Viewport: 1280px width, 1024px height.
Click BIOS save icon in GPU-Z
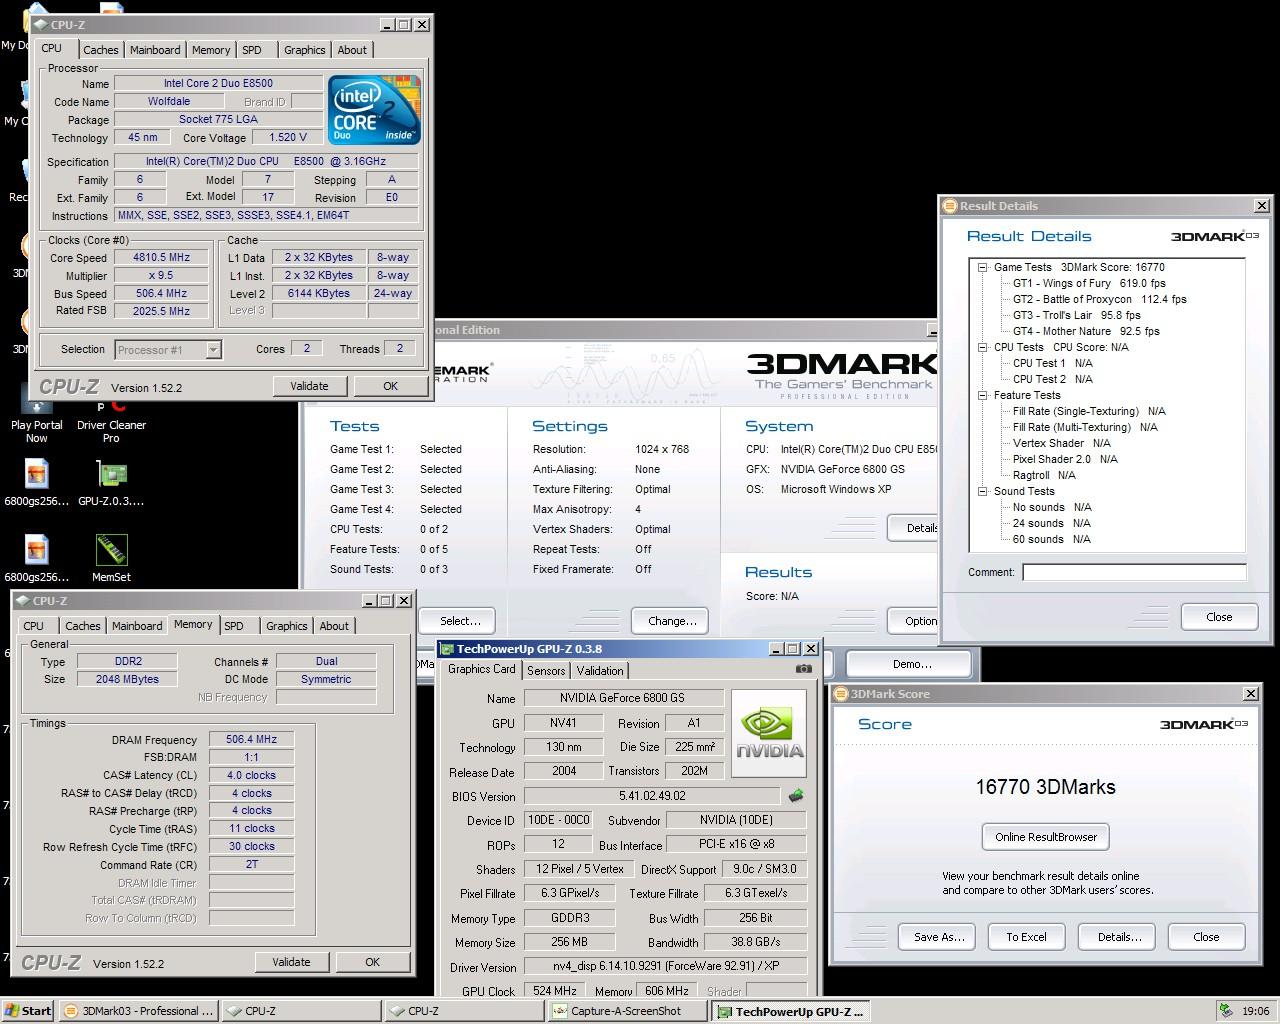click(x=796, y=796)
